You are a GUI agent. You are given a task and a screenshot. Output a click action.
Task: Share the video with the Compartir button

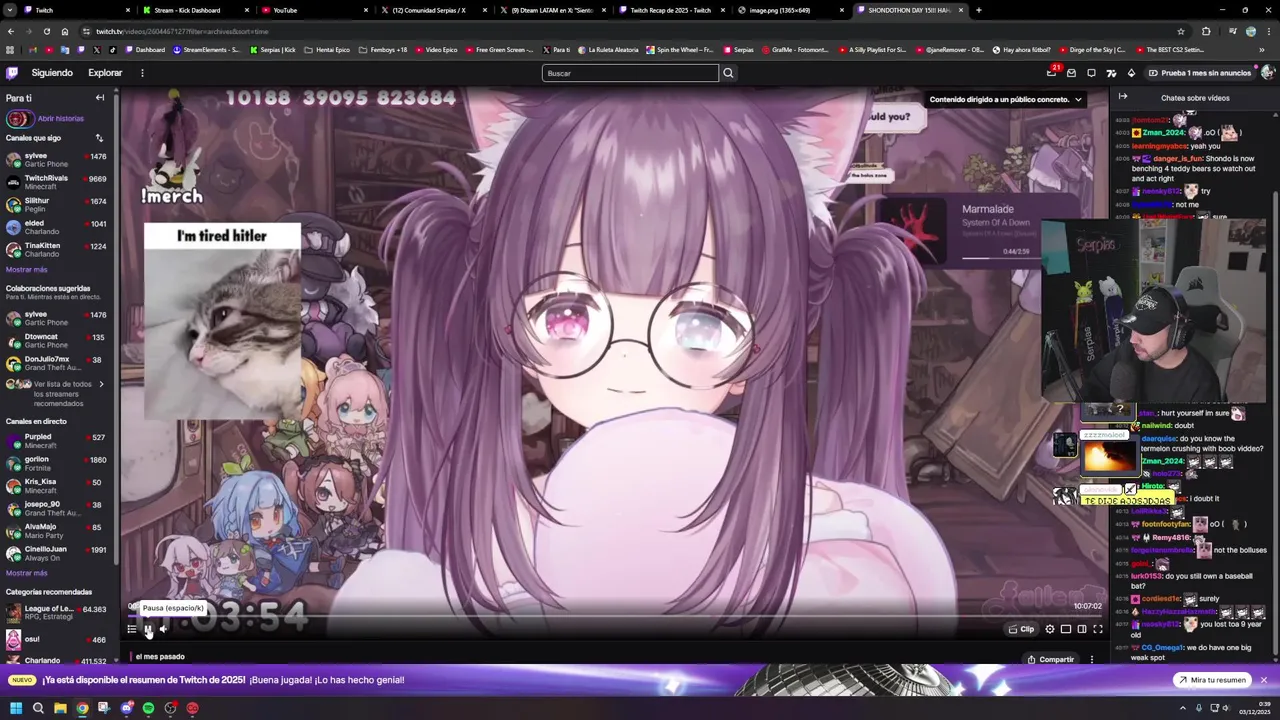tap(1050, 659)
